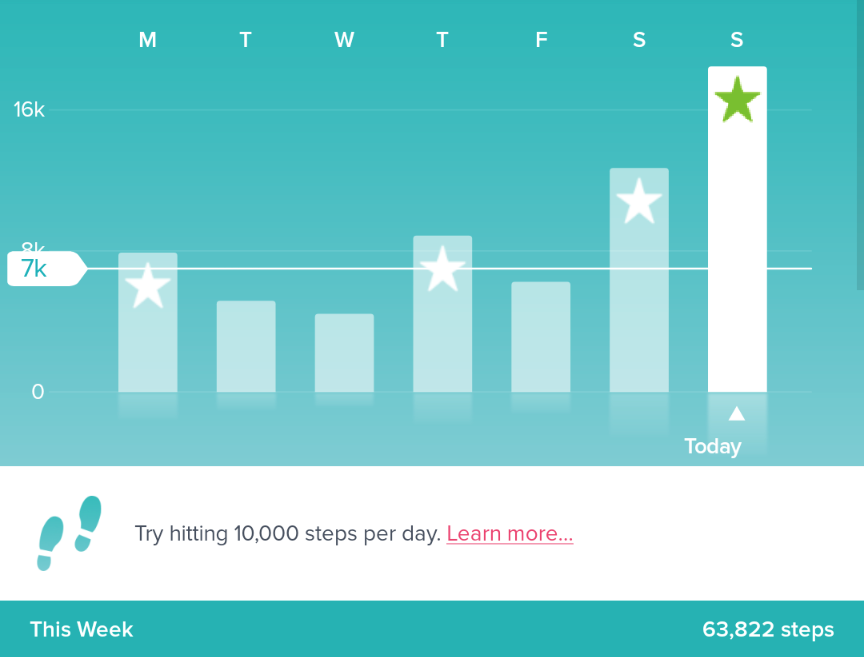Image resolution: width=864 pixels, height=657 pixels.
Task: Click the Today label
Action: coord(712,446)
